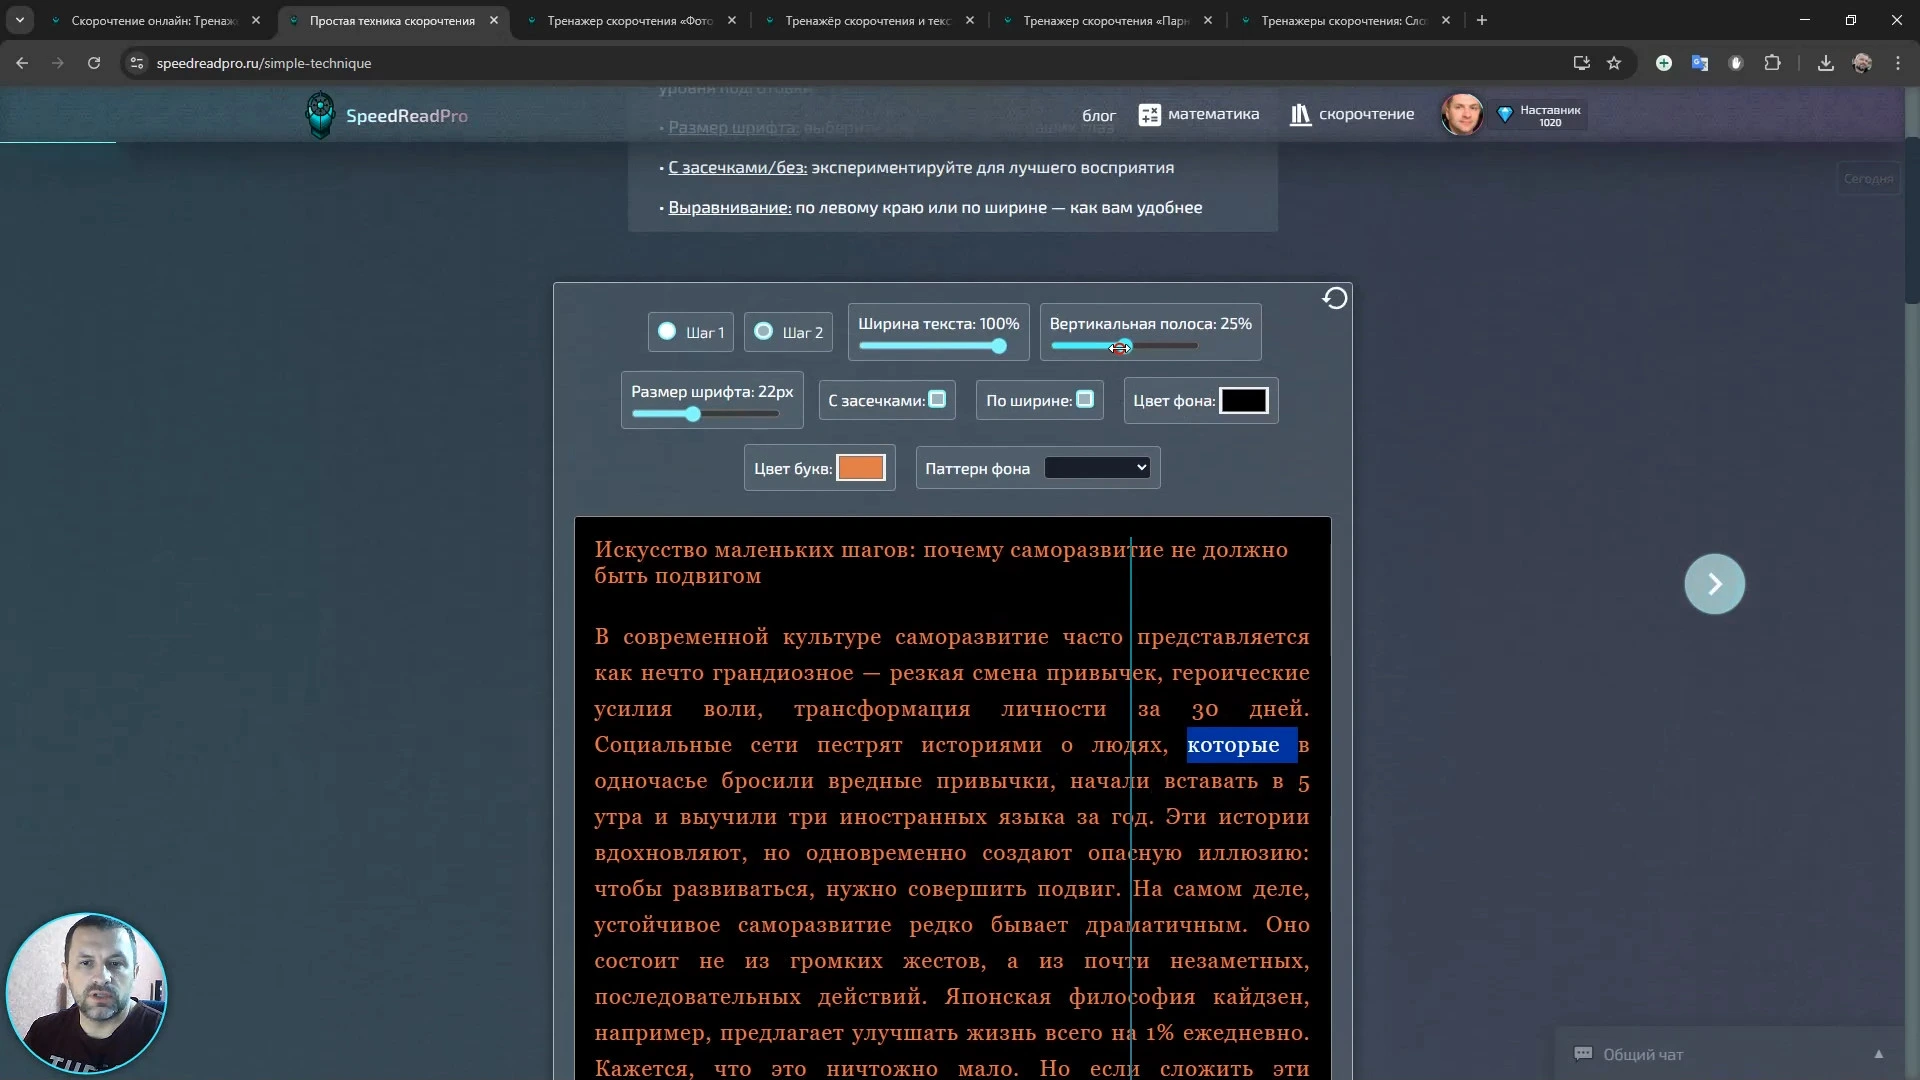The image size is (1920, 1080).
Task: Switch to Скорочтение онлайн tab
Action: pyautogui.click(x=153, y=20)
